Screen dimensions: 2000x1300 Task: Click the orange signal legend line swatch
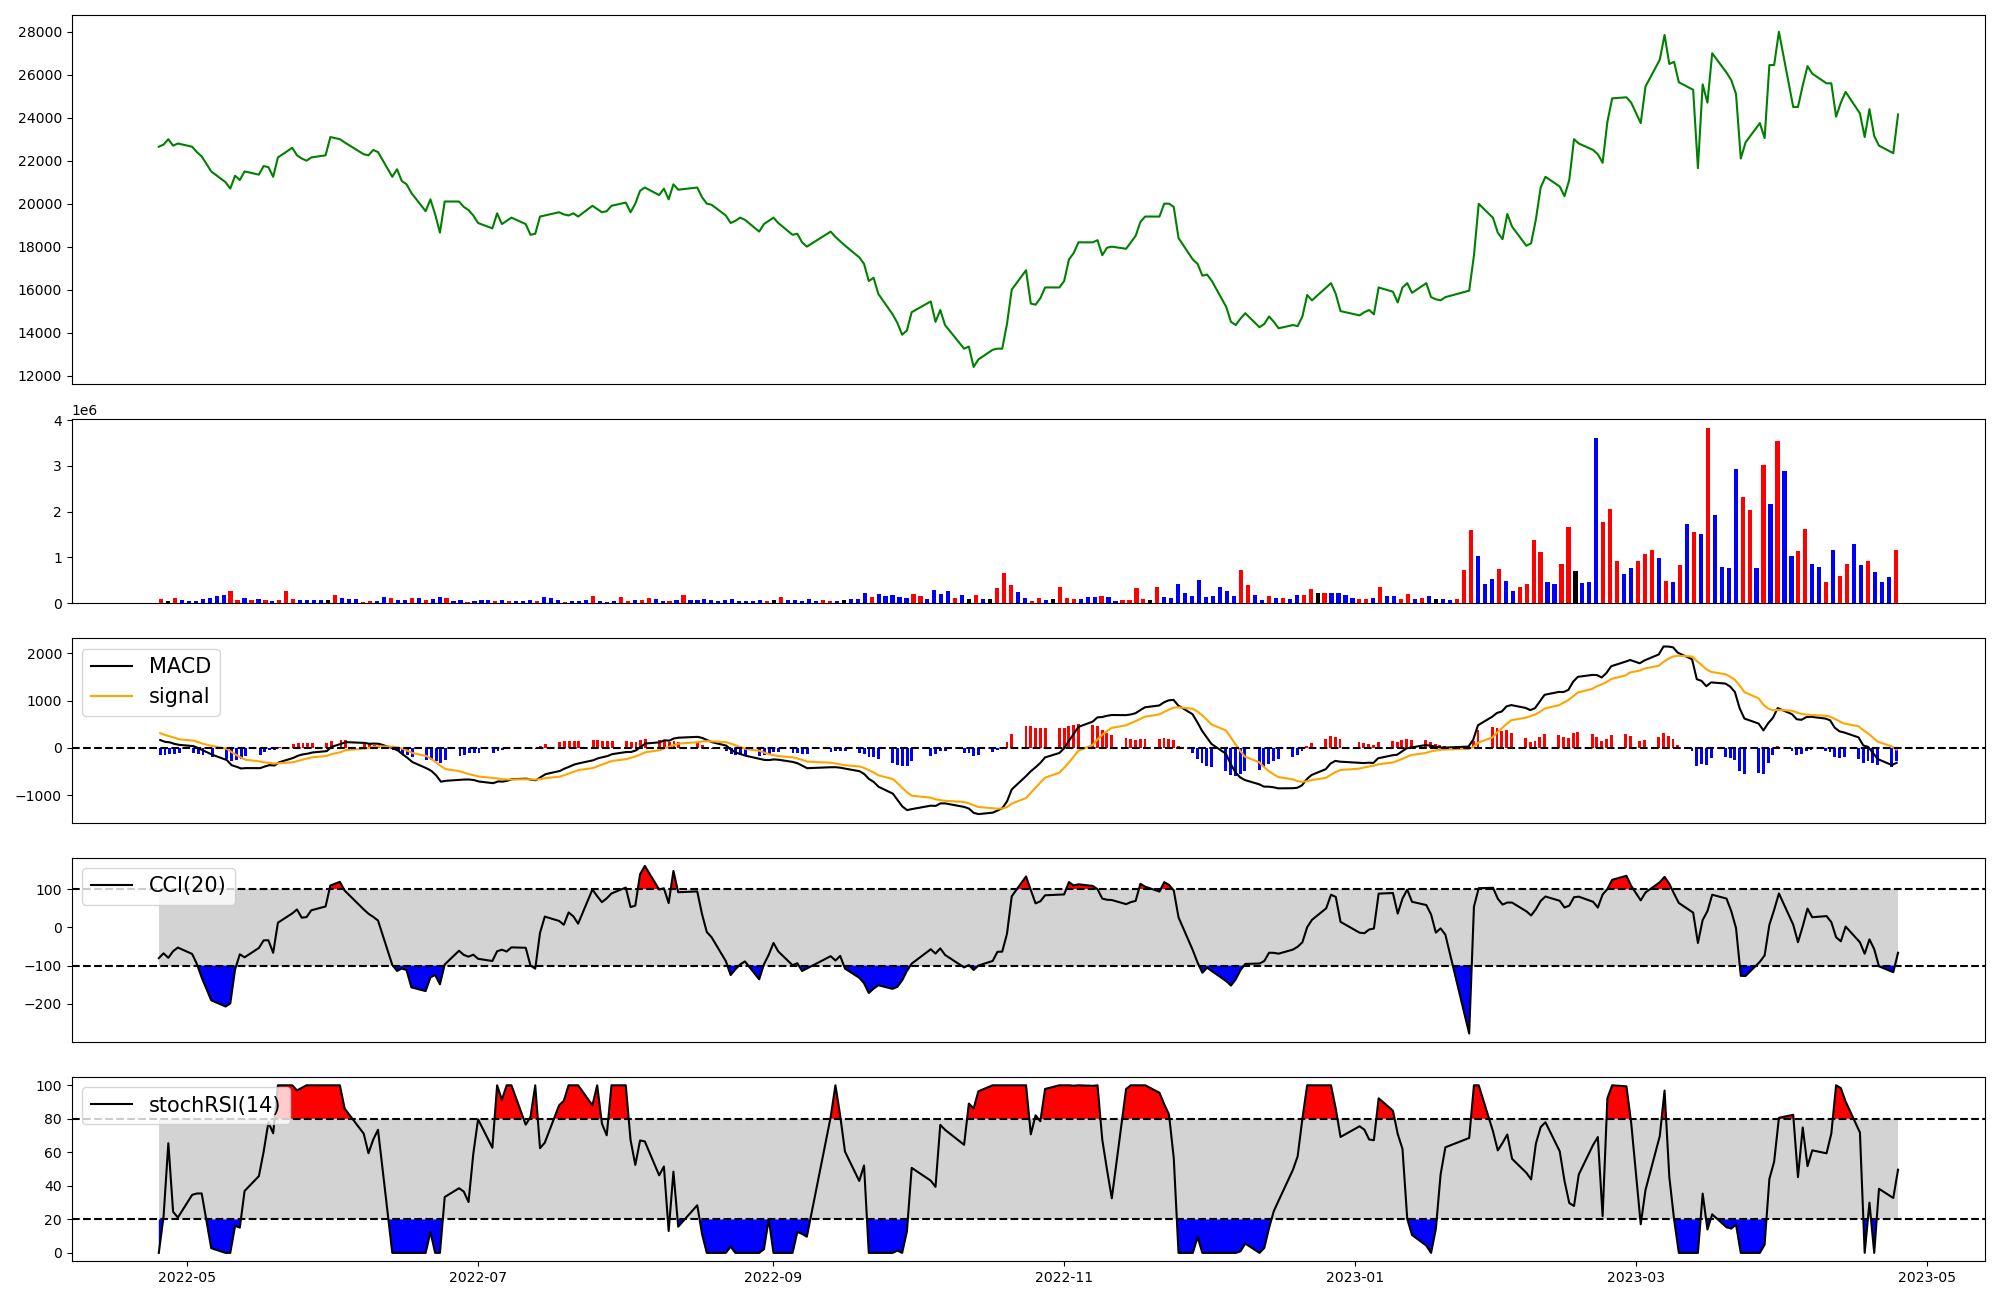coord(112,696)
